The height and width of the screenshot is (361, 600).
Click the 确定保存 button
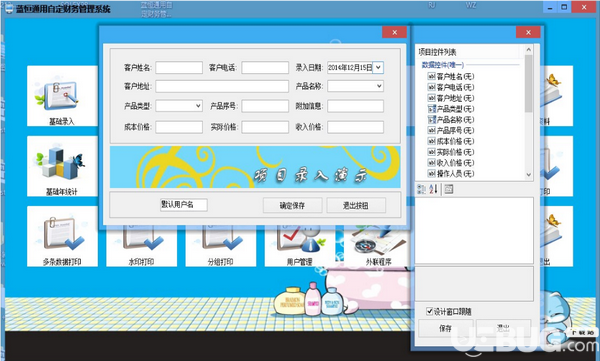click(x=292, y=206)
